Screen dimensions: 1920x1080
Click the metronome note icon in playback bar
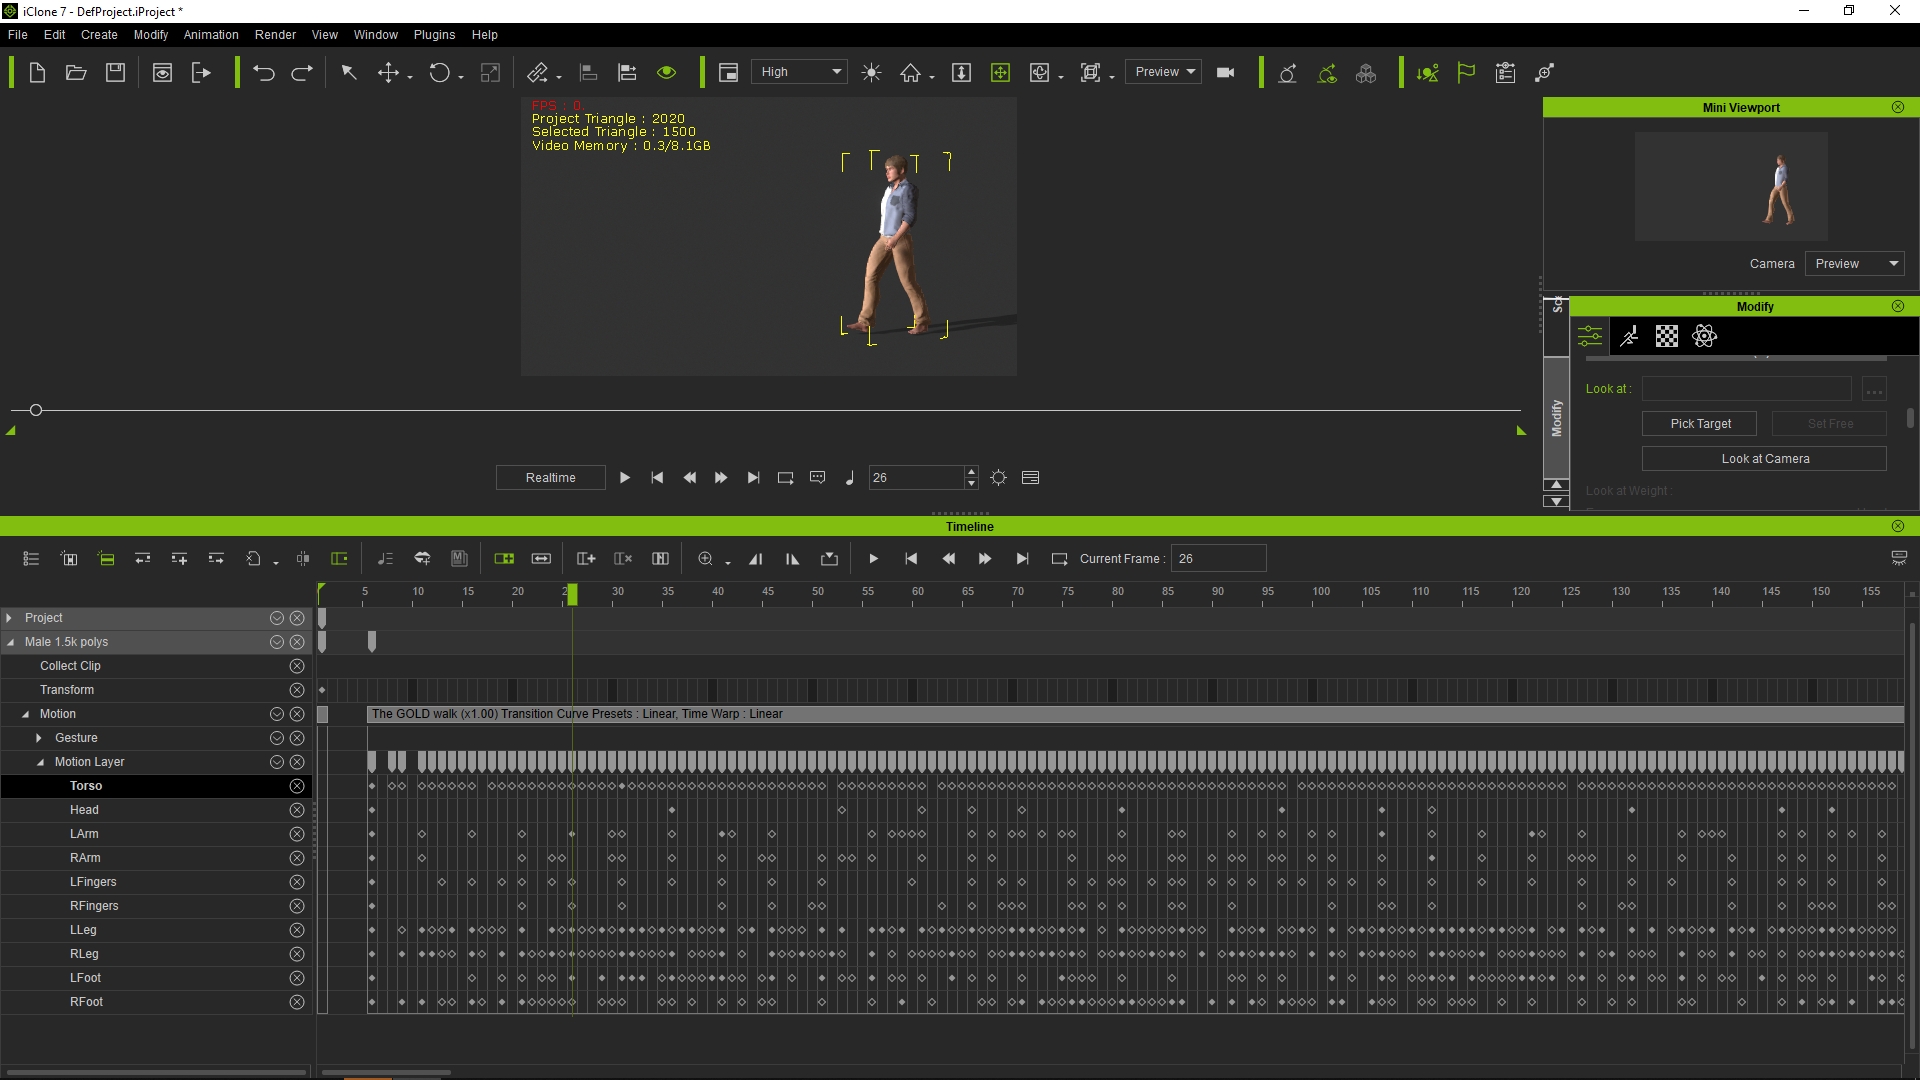pyautogui.click(x=850, y=478)
